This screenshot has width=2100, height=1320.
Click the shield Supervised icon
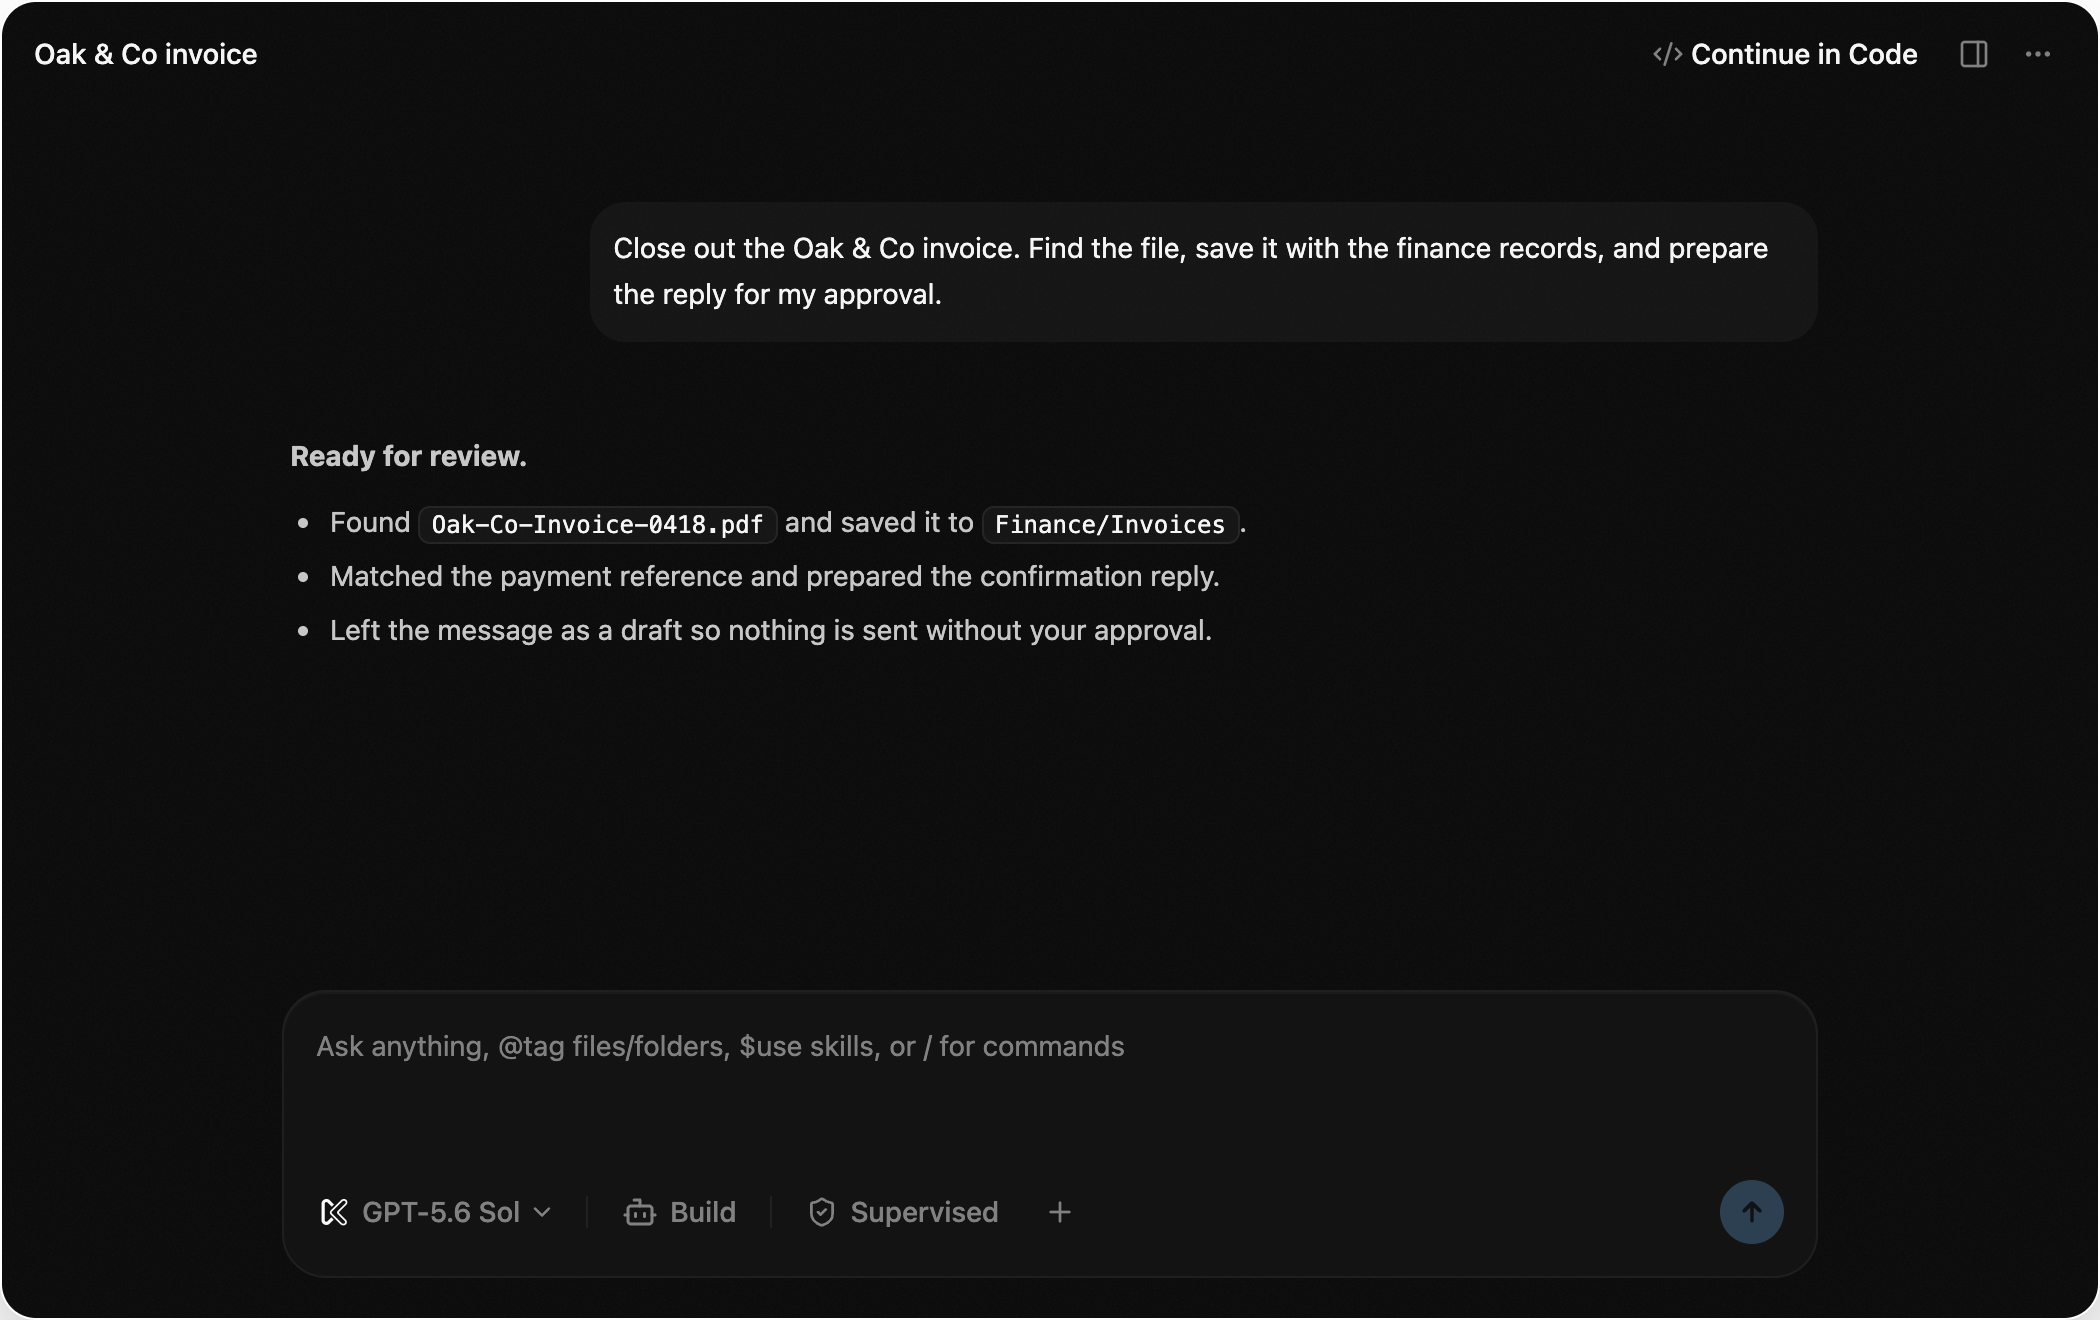pos(821,1212)
